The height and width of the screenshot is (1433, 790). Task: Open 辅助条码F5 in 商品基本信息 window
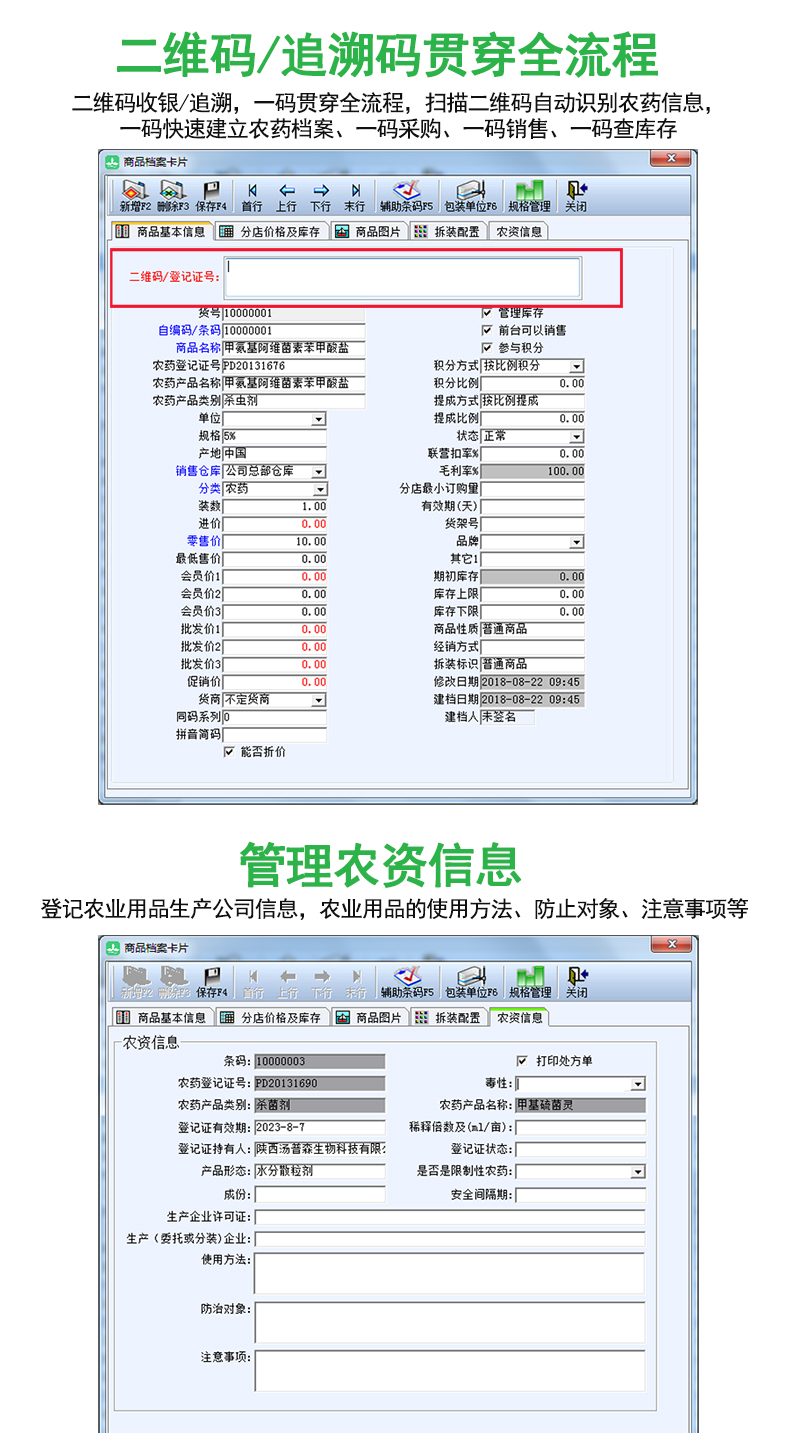pyautogui.click(x=406, y=196)
